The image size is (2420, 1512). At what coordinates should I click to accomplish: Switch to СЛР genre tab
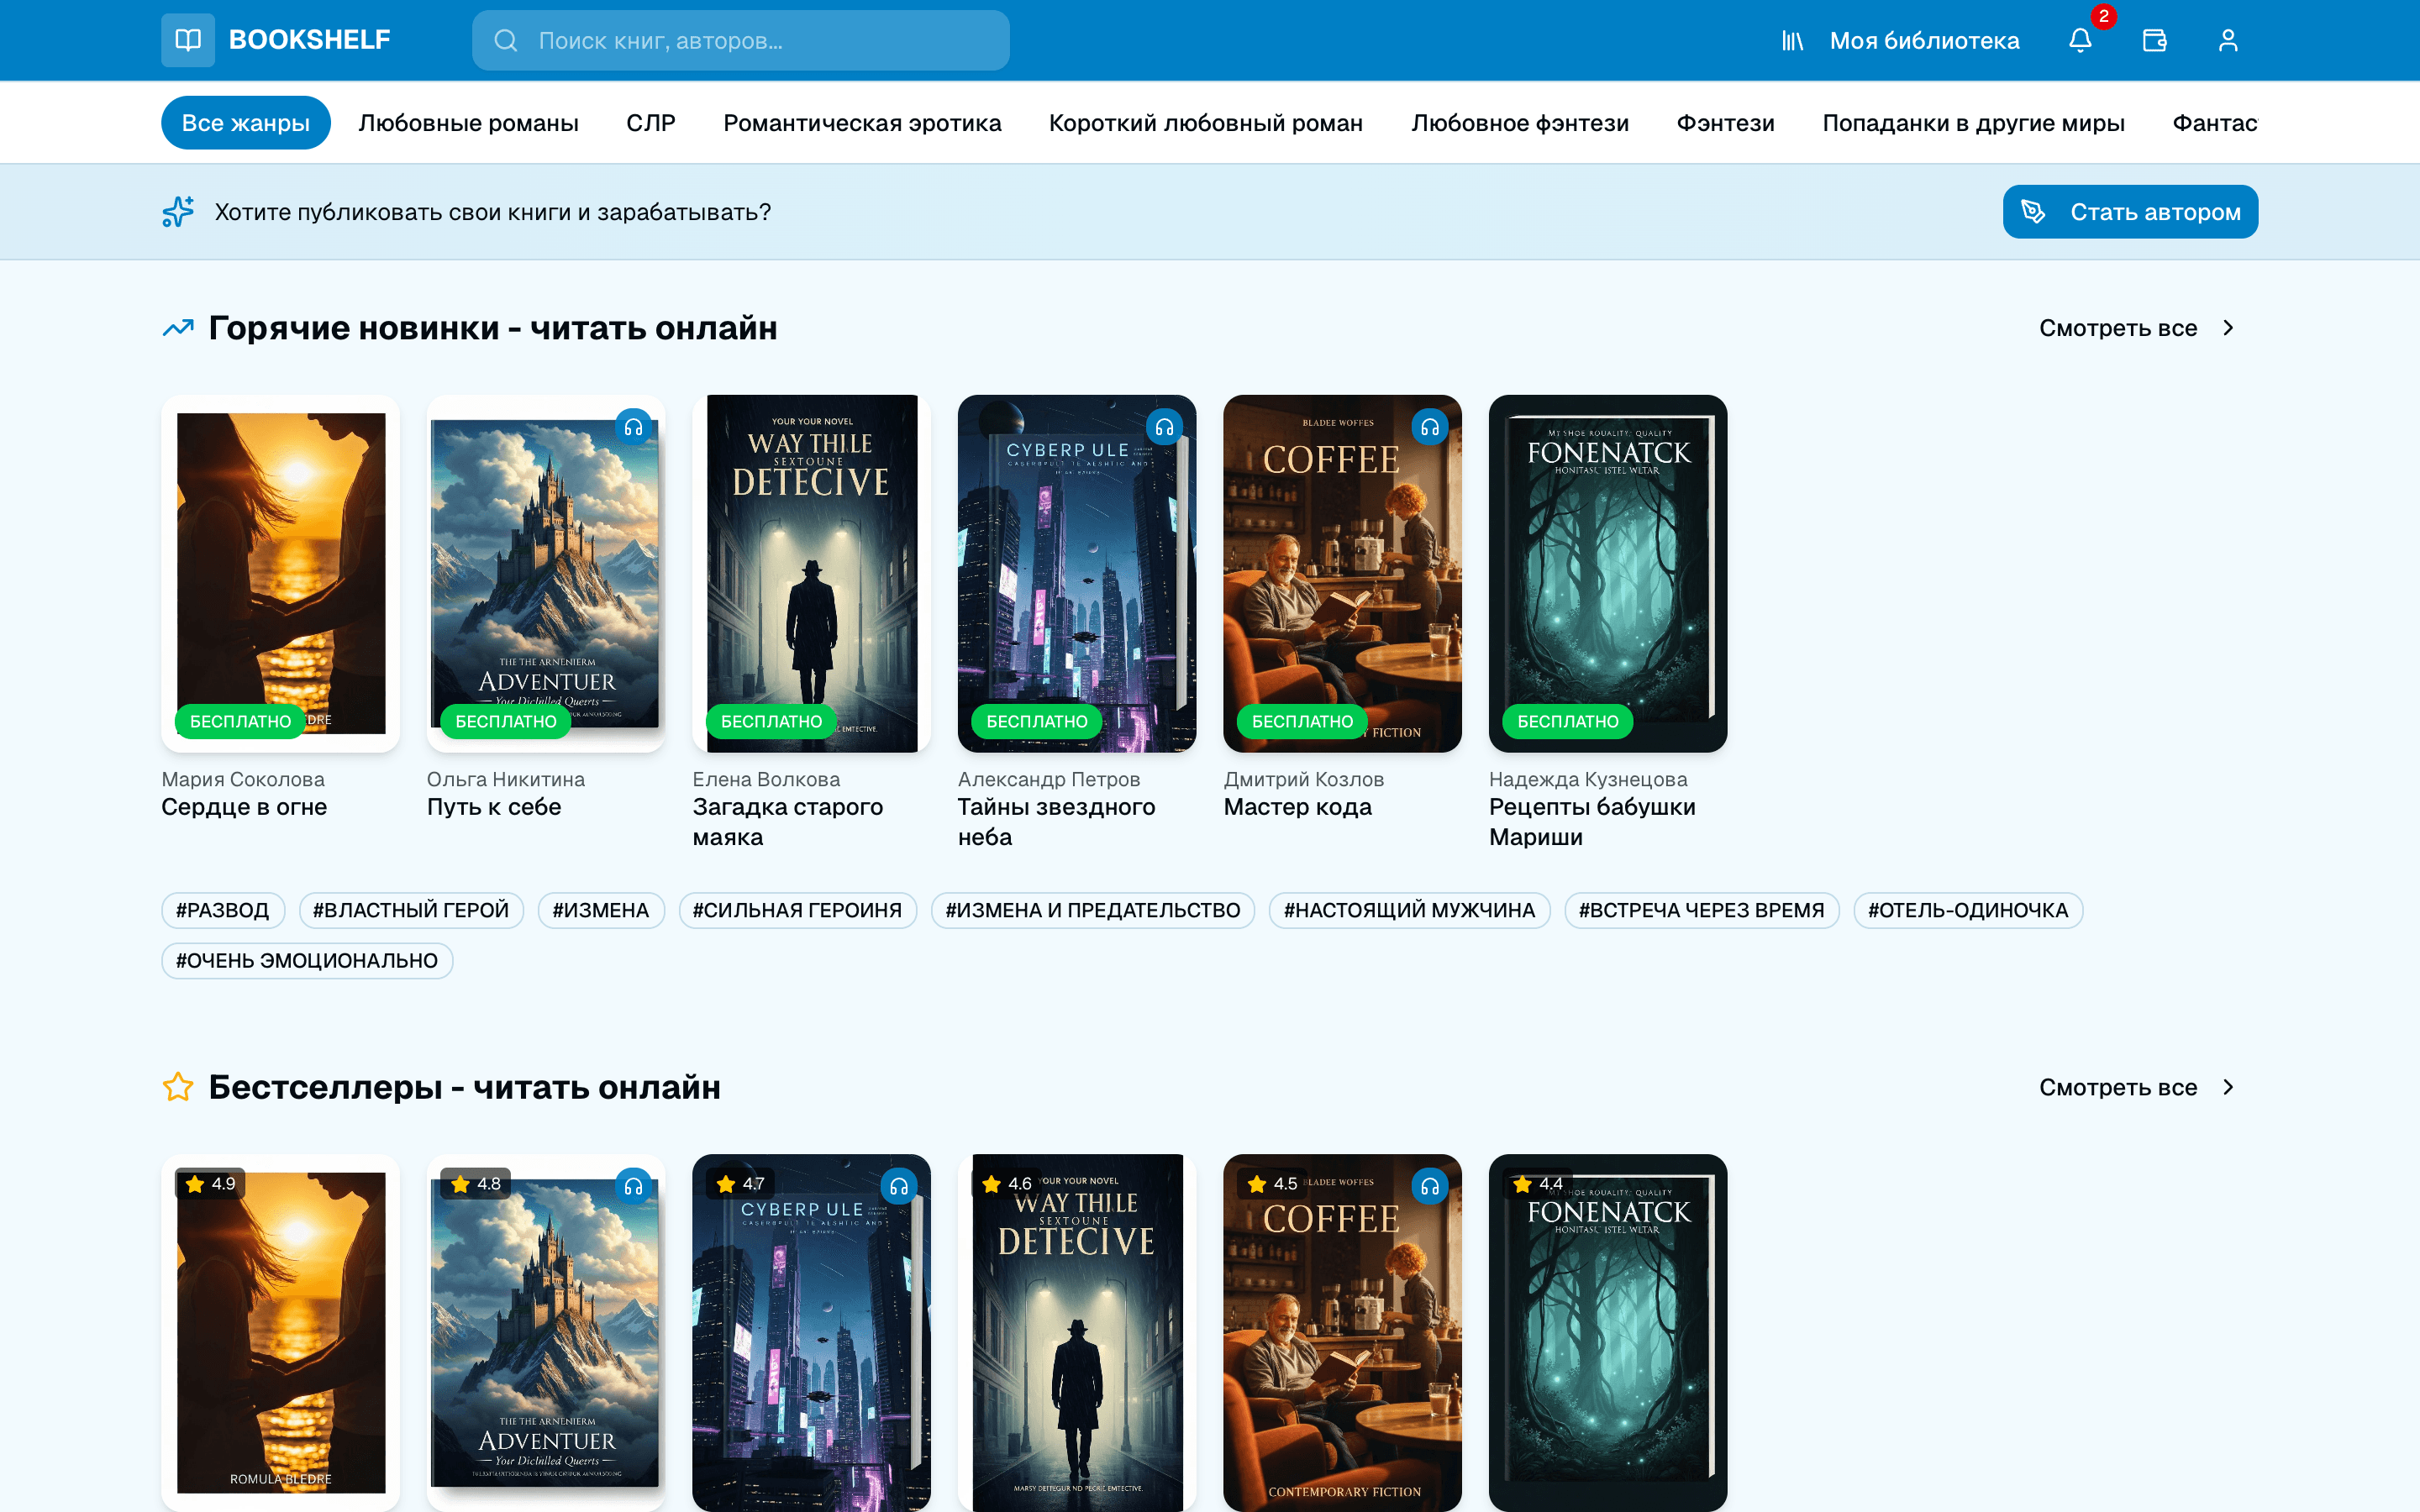pos(651,123)
